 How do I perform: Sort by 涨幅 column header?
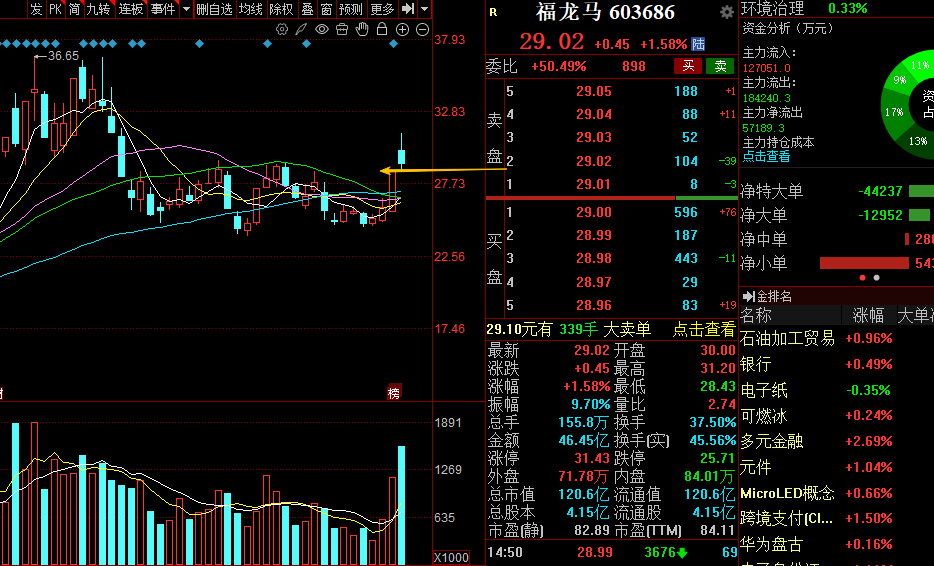click(x=868, y=315)
